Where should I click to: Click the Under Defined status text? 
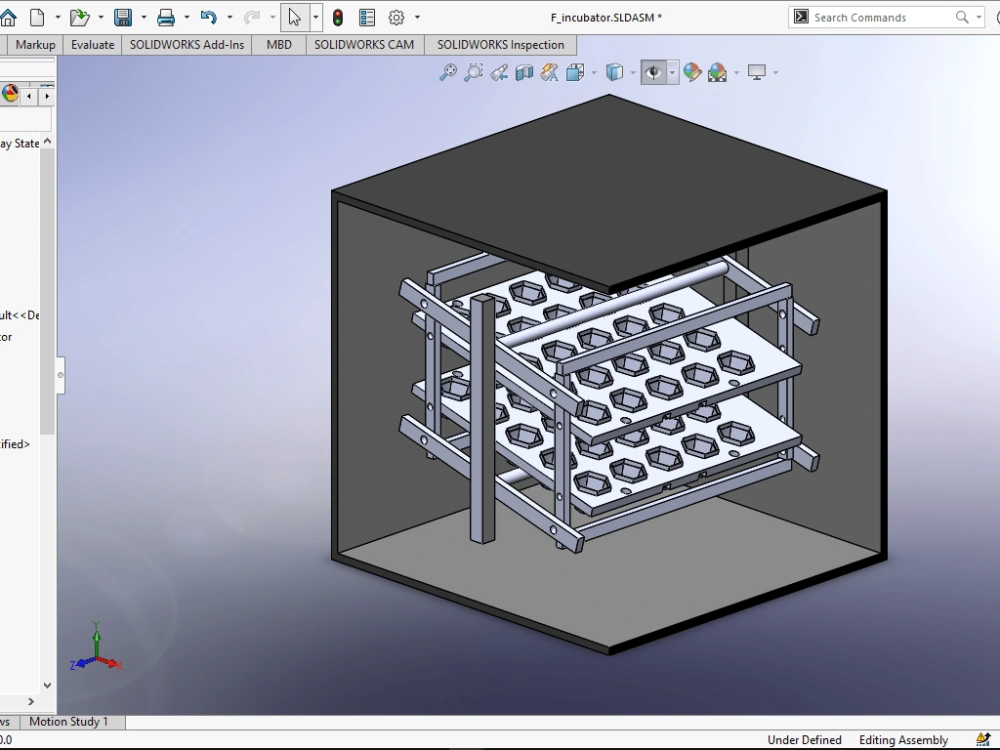pos(804,740)
